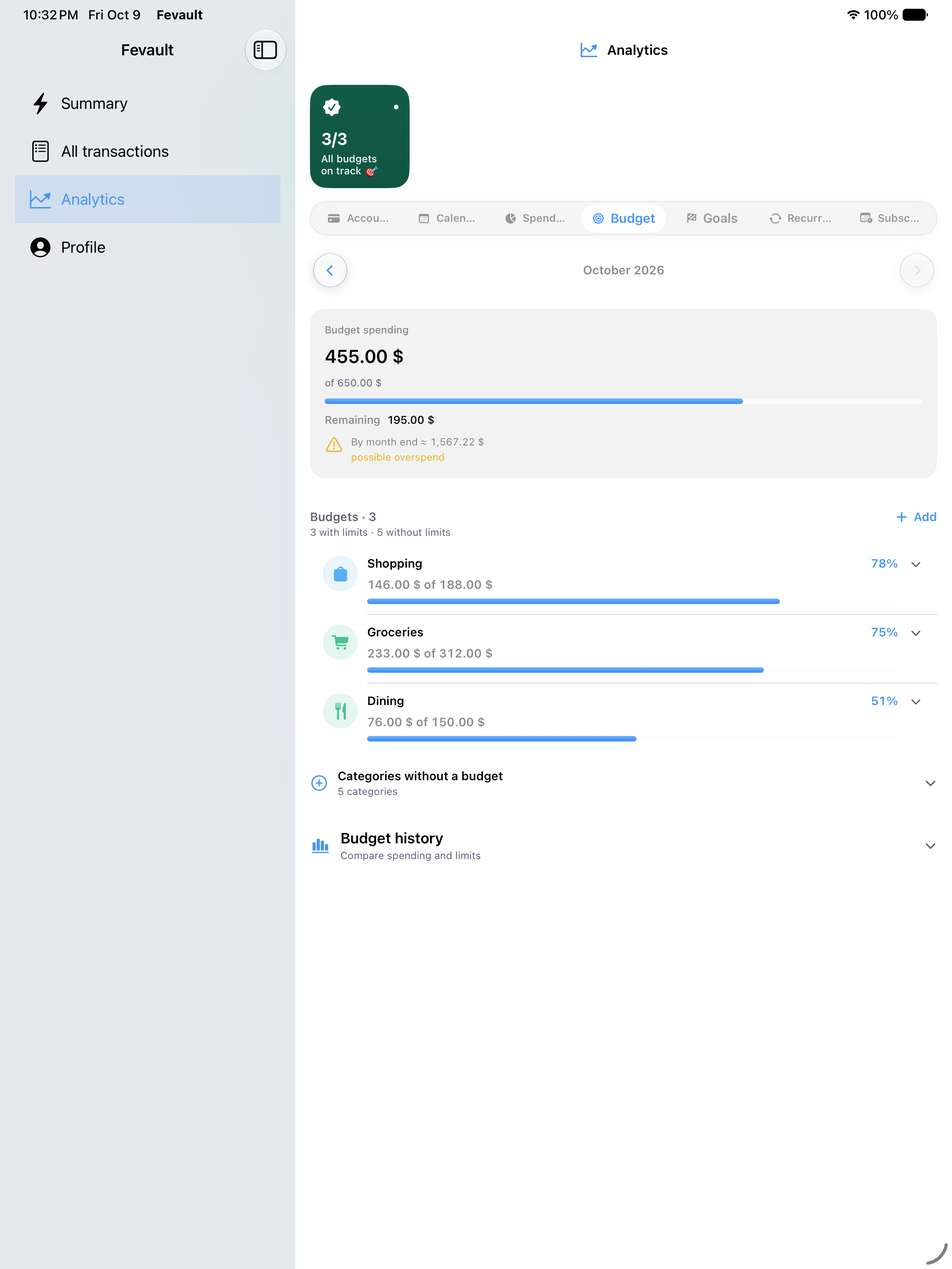Click the overspend warning triangle icon
The width and height of the screenshot is (952, 1269).
tap(334, 445)
